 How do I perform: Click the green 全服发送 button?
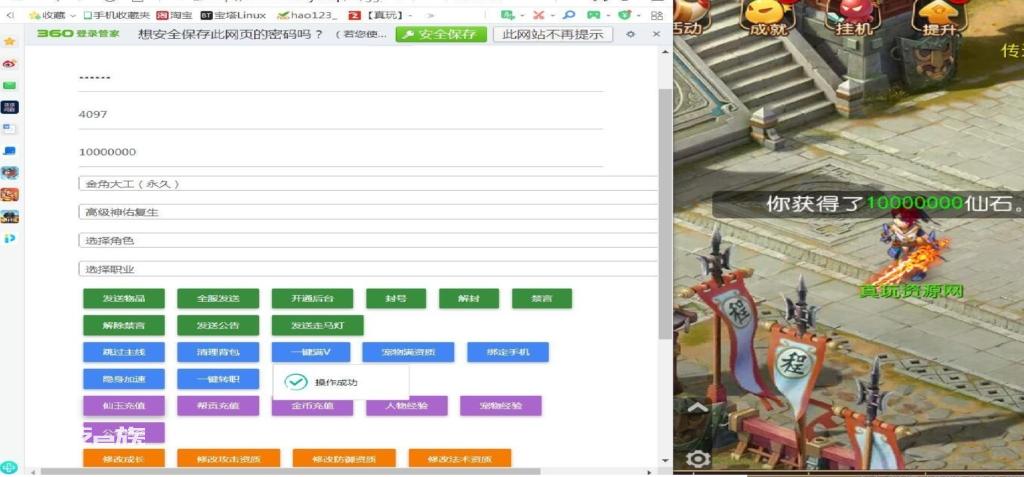tap(218, 299)
